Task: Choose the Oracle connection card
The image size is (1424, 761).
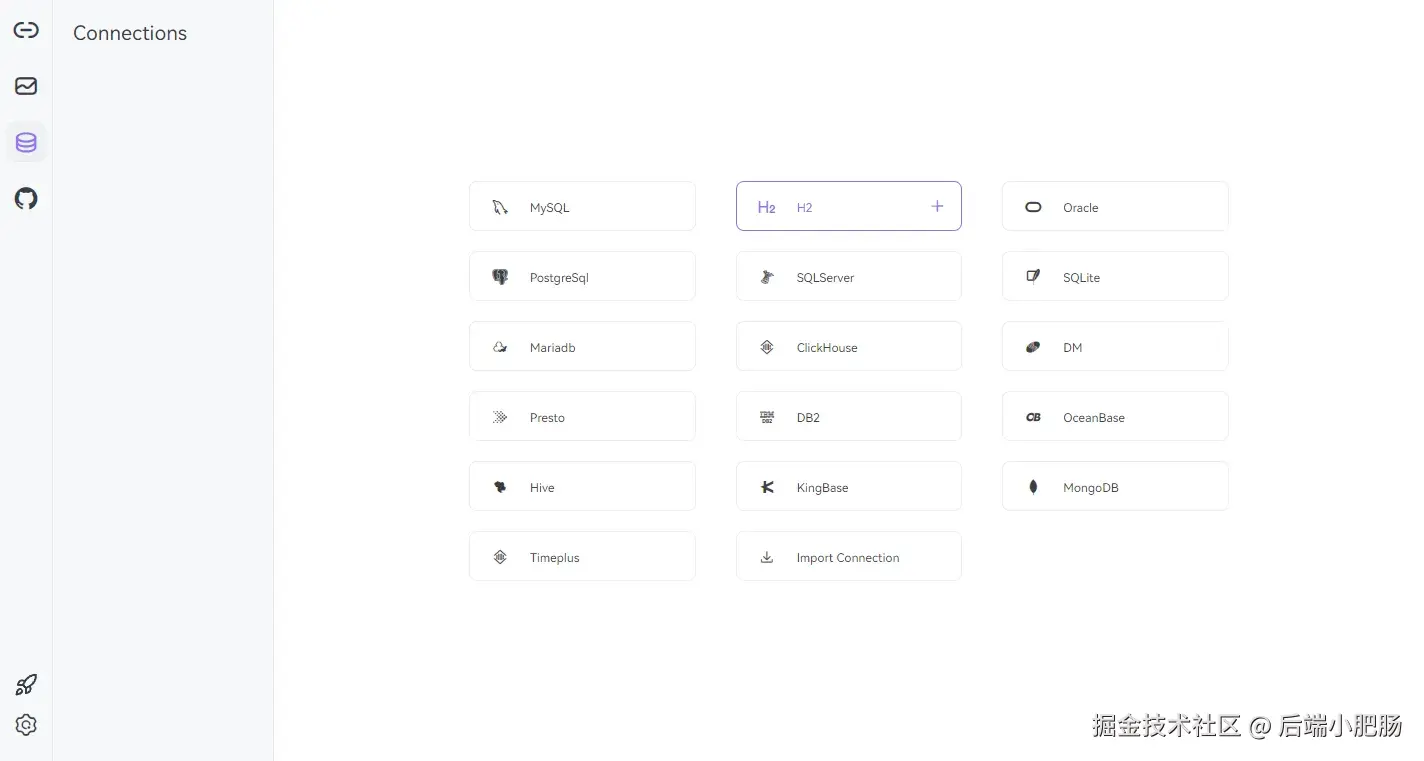Action: (1114, 206)
